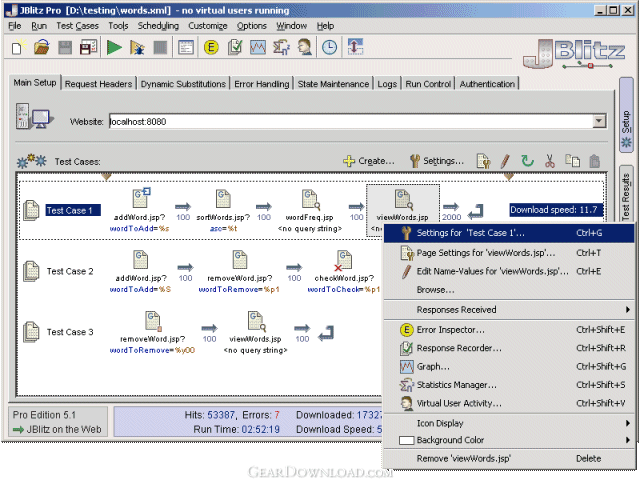Click the Website address input field
Viewport: 640px width, 480px height.
(x=351, y=121)
